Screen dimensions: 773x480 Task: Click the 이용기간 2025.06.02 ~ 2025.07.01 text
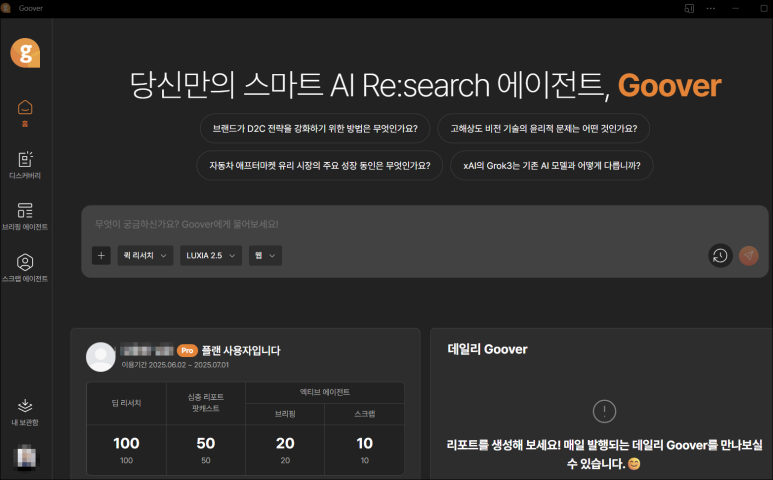click(175, 365)
